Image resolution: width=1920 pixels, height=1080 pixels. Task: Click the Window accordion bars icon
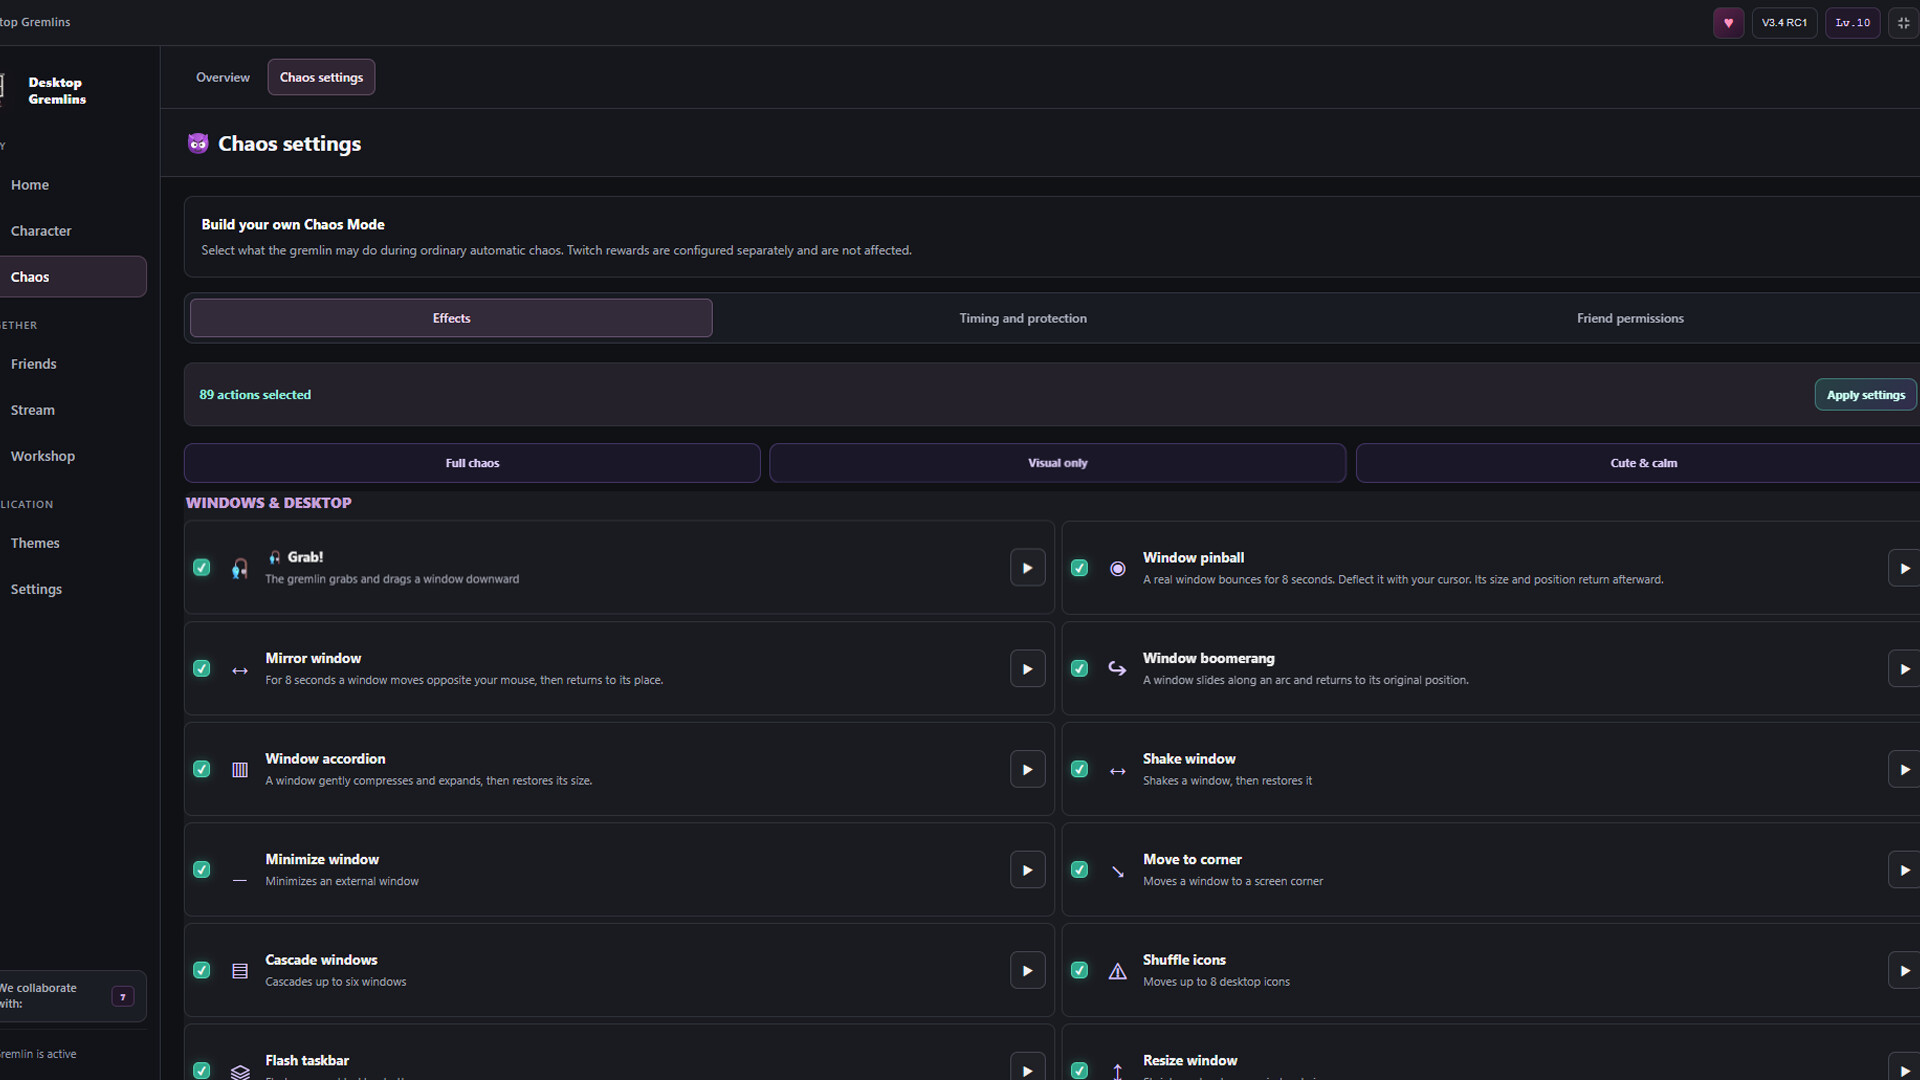pyautogui.click(x=240, y=770)
